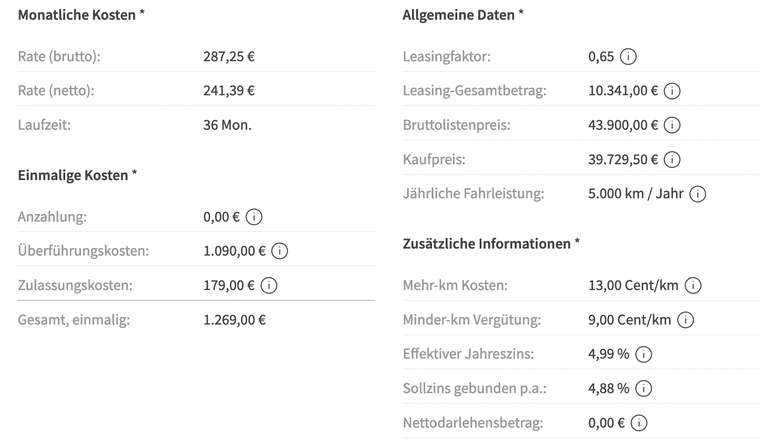This screenshot has height=445, width=770.
Task: Open Zulassungskosten info icon
Action: tap(269, 285)
